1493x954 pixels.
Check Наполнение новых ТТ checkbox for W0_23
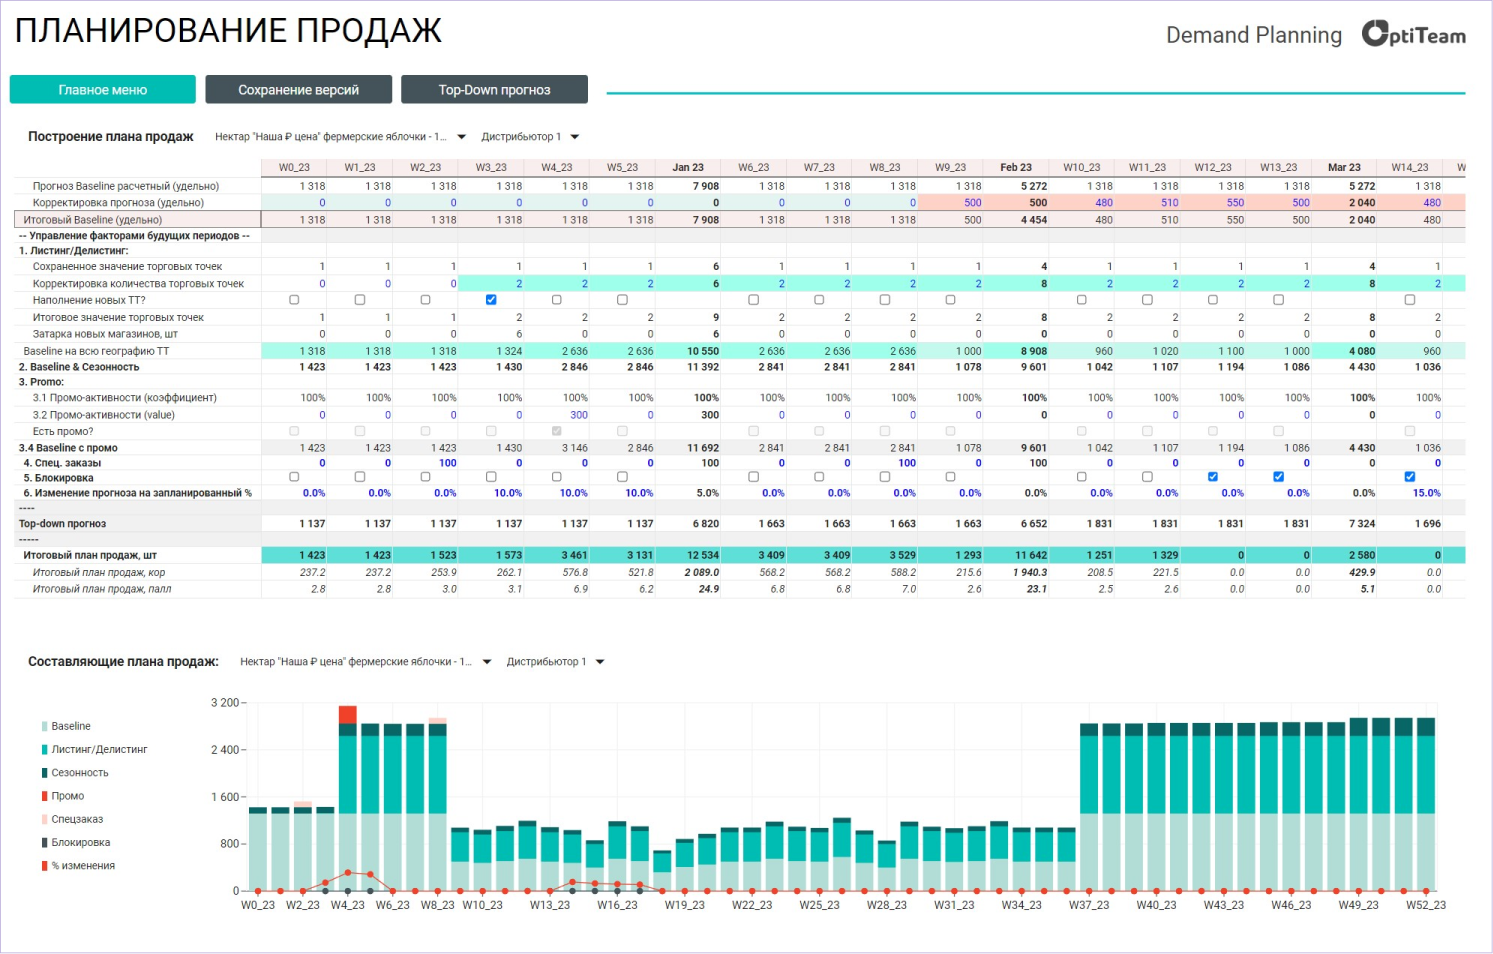pos(294,300)
